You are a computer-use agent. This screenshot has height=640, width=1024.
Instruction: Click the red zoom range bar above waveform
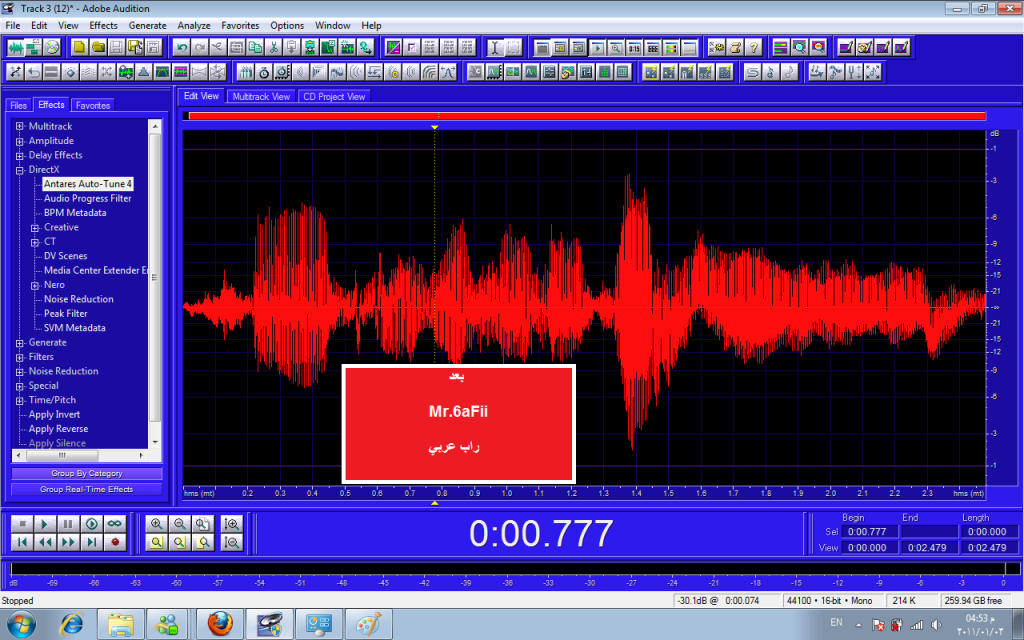587,116
